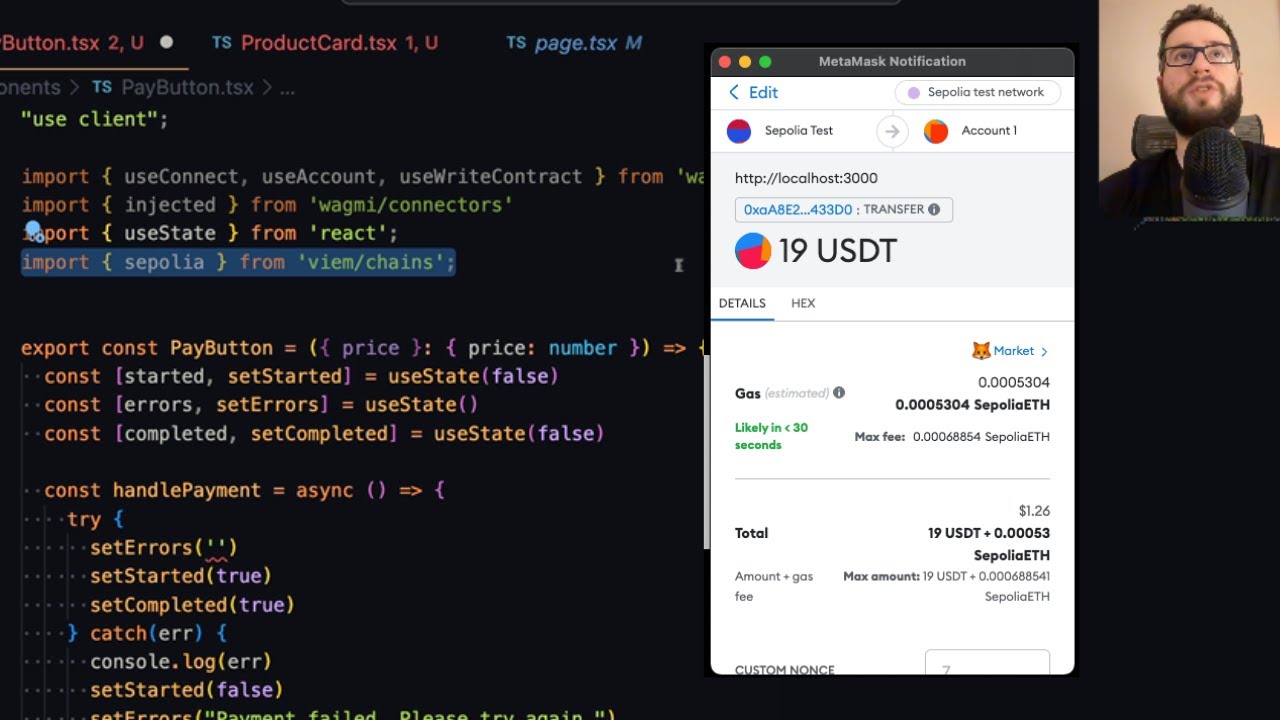Click the chevron to the right of Market
Viewport: 1280px width, 720px height.
click(1044, 351)
